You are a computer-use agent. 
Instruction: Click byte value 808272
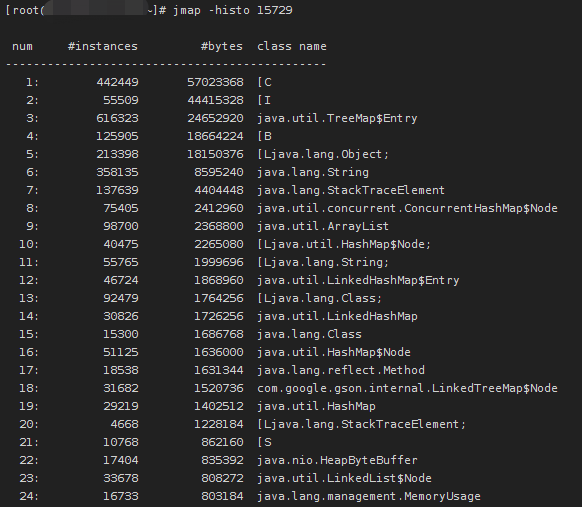(222, 478)
